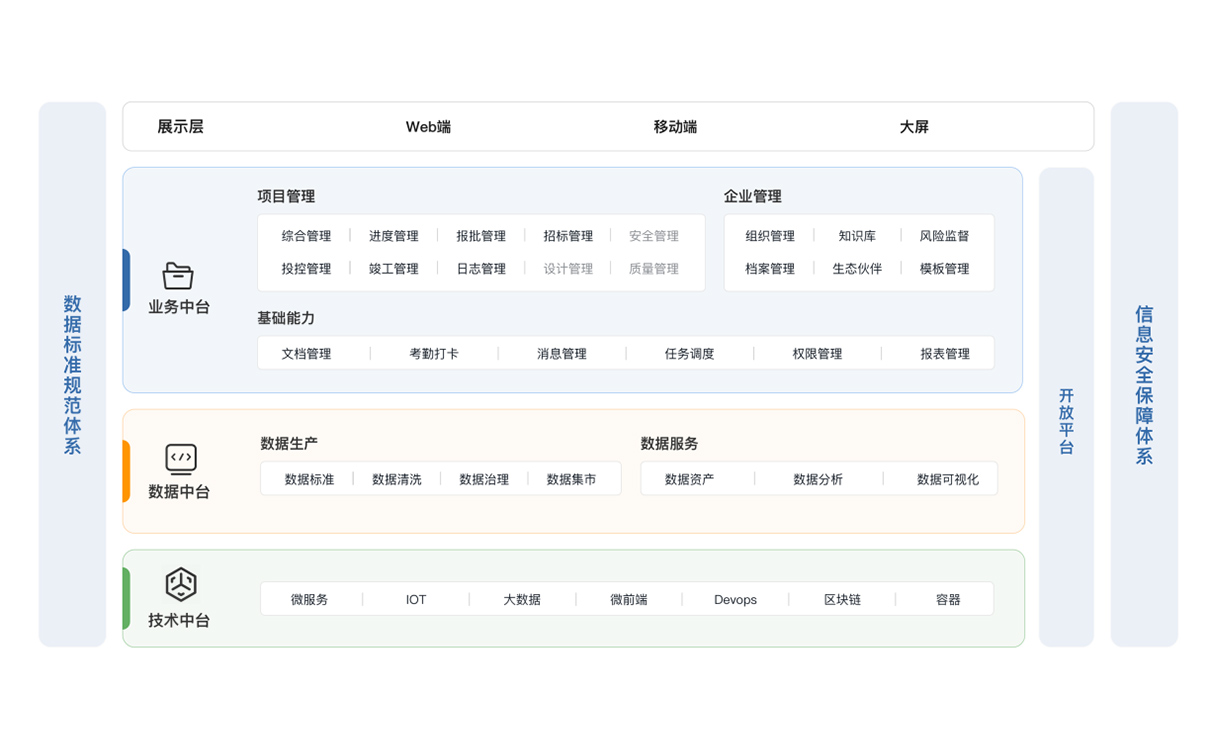Select the grayed-out 安全管理 item
The image size is (1210, 750).
(x=654, y=236)
